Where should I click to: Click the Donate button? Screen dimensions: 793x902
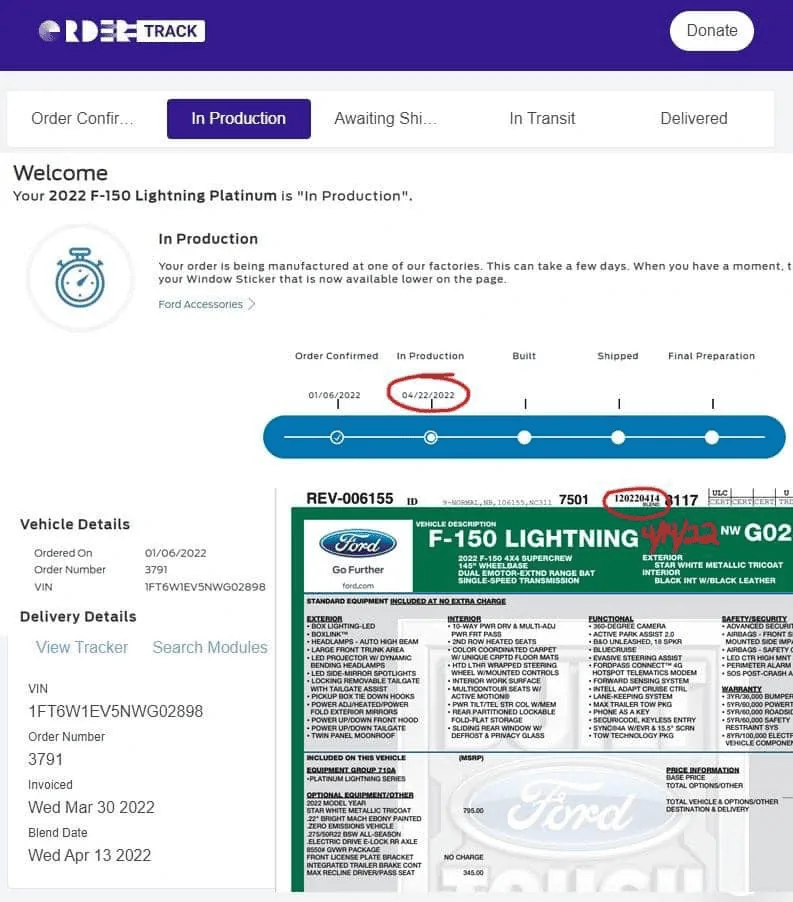pyautogui.click(x=712, y=30)
